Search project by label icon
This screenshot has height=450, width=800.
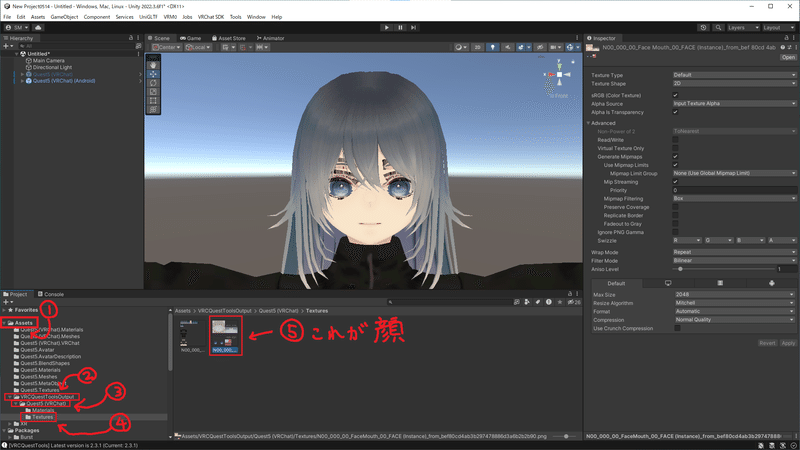coord(538,302)
